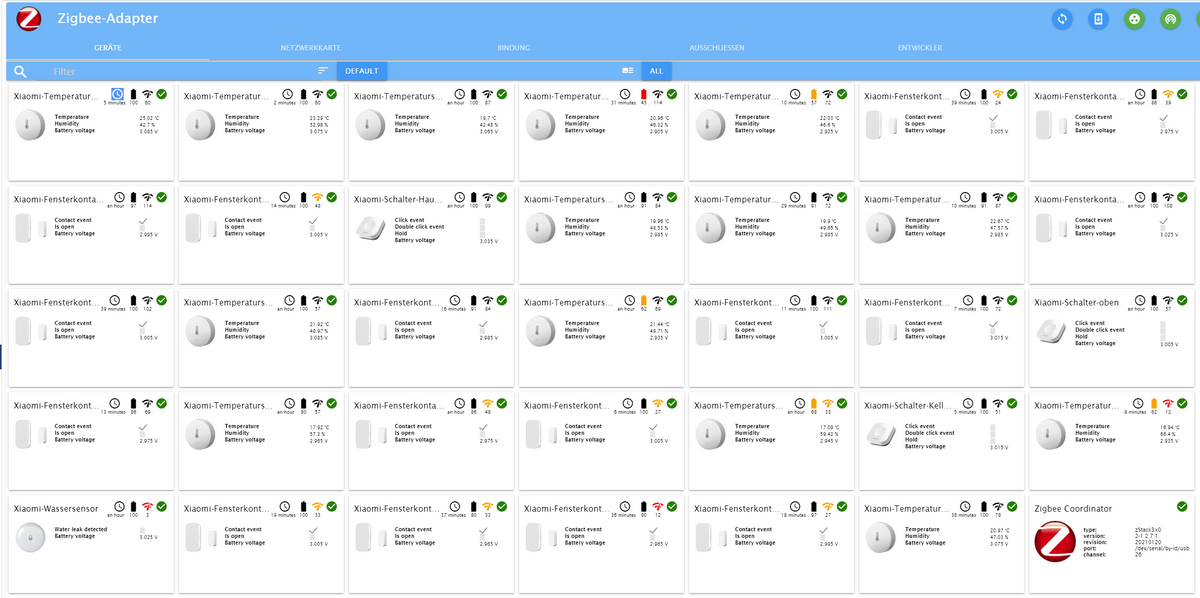Click the blue face-outlet icon in header
This screenshot has width=1200, height=598.
[1134, 19]
